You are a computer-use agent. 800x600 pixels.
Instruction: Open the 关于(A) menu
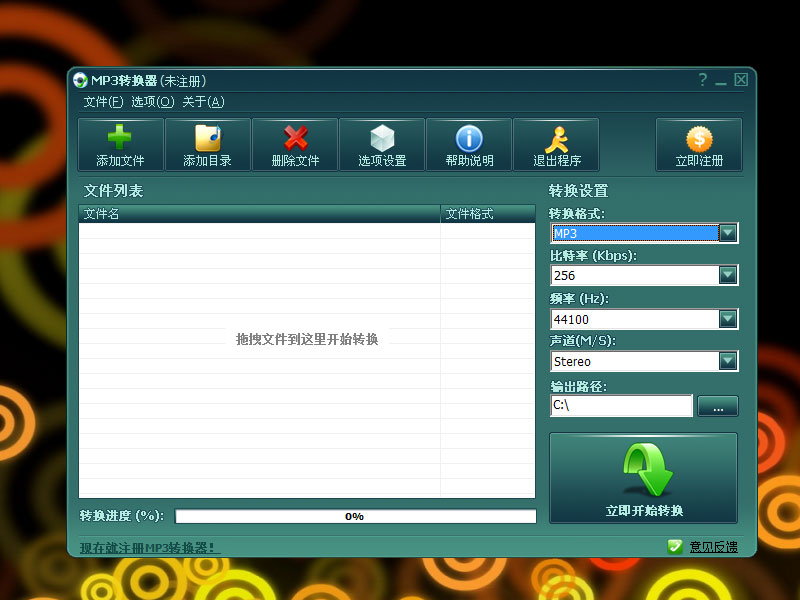tap(203, 101)
